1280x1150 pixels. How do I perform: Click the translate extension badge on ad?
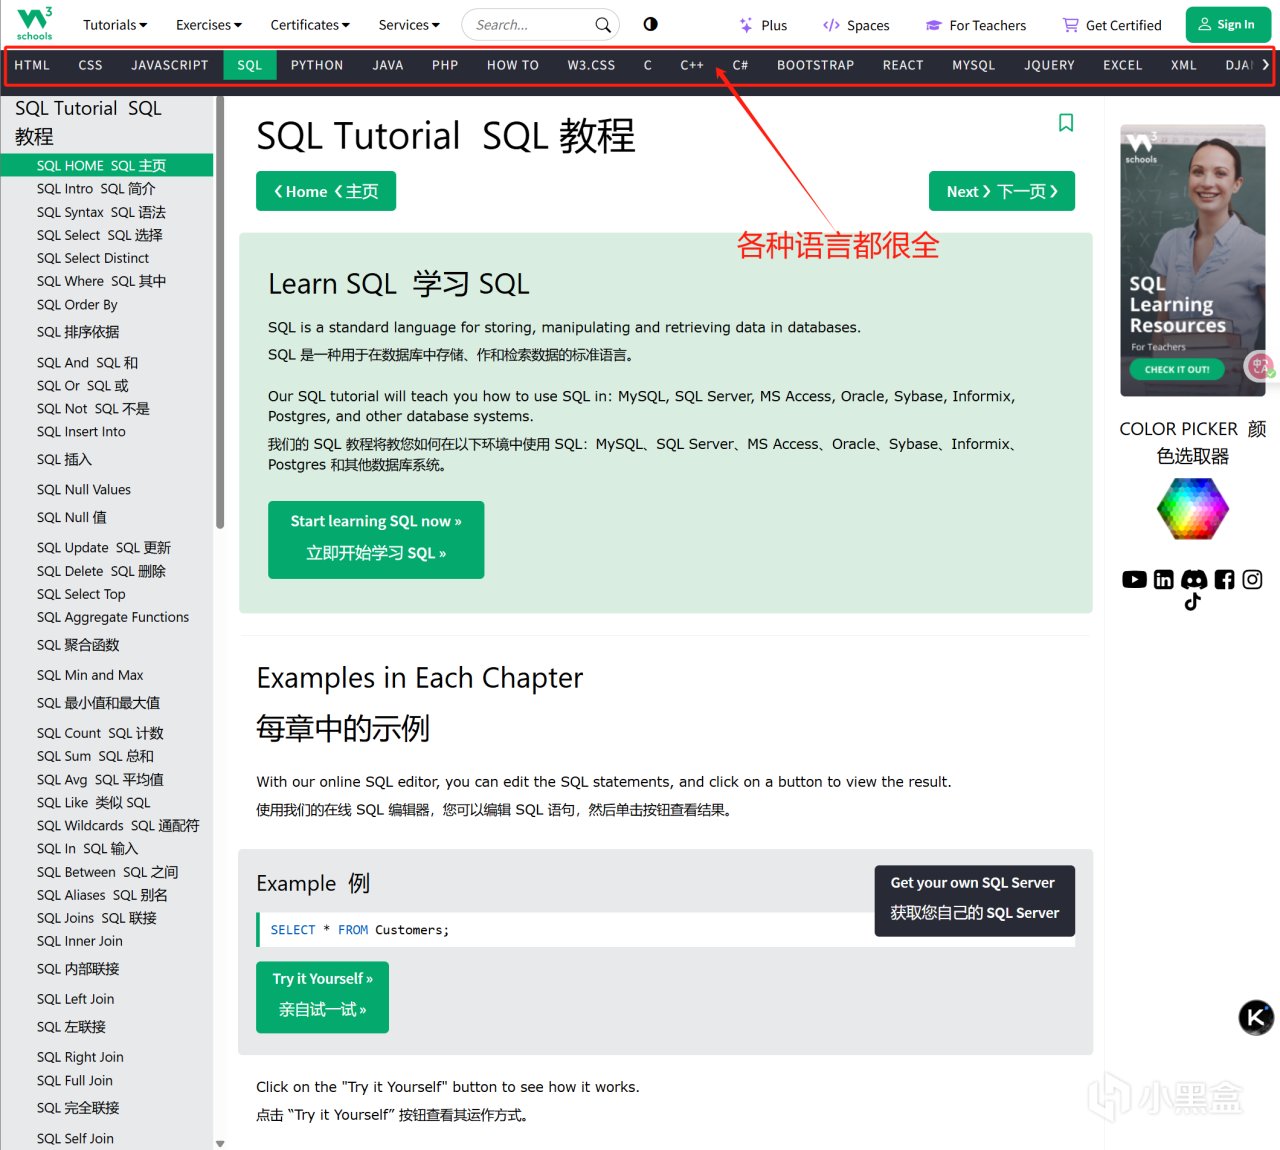point(1260,366)
